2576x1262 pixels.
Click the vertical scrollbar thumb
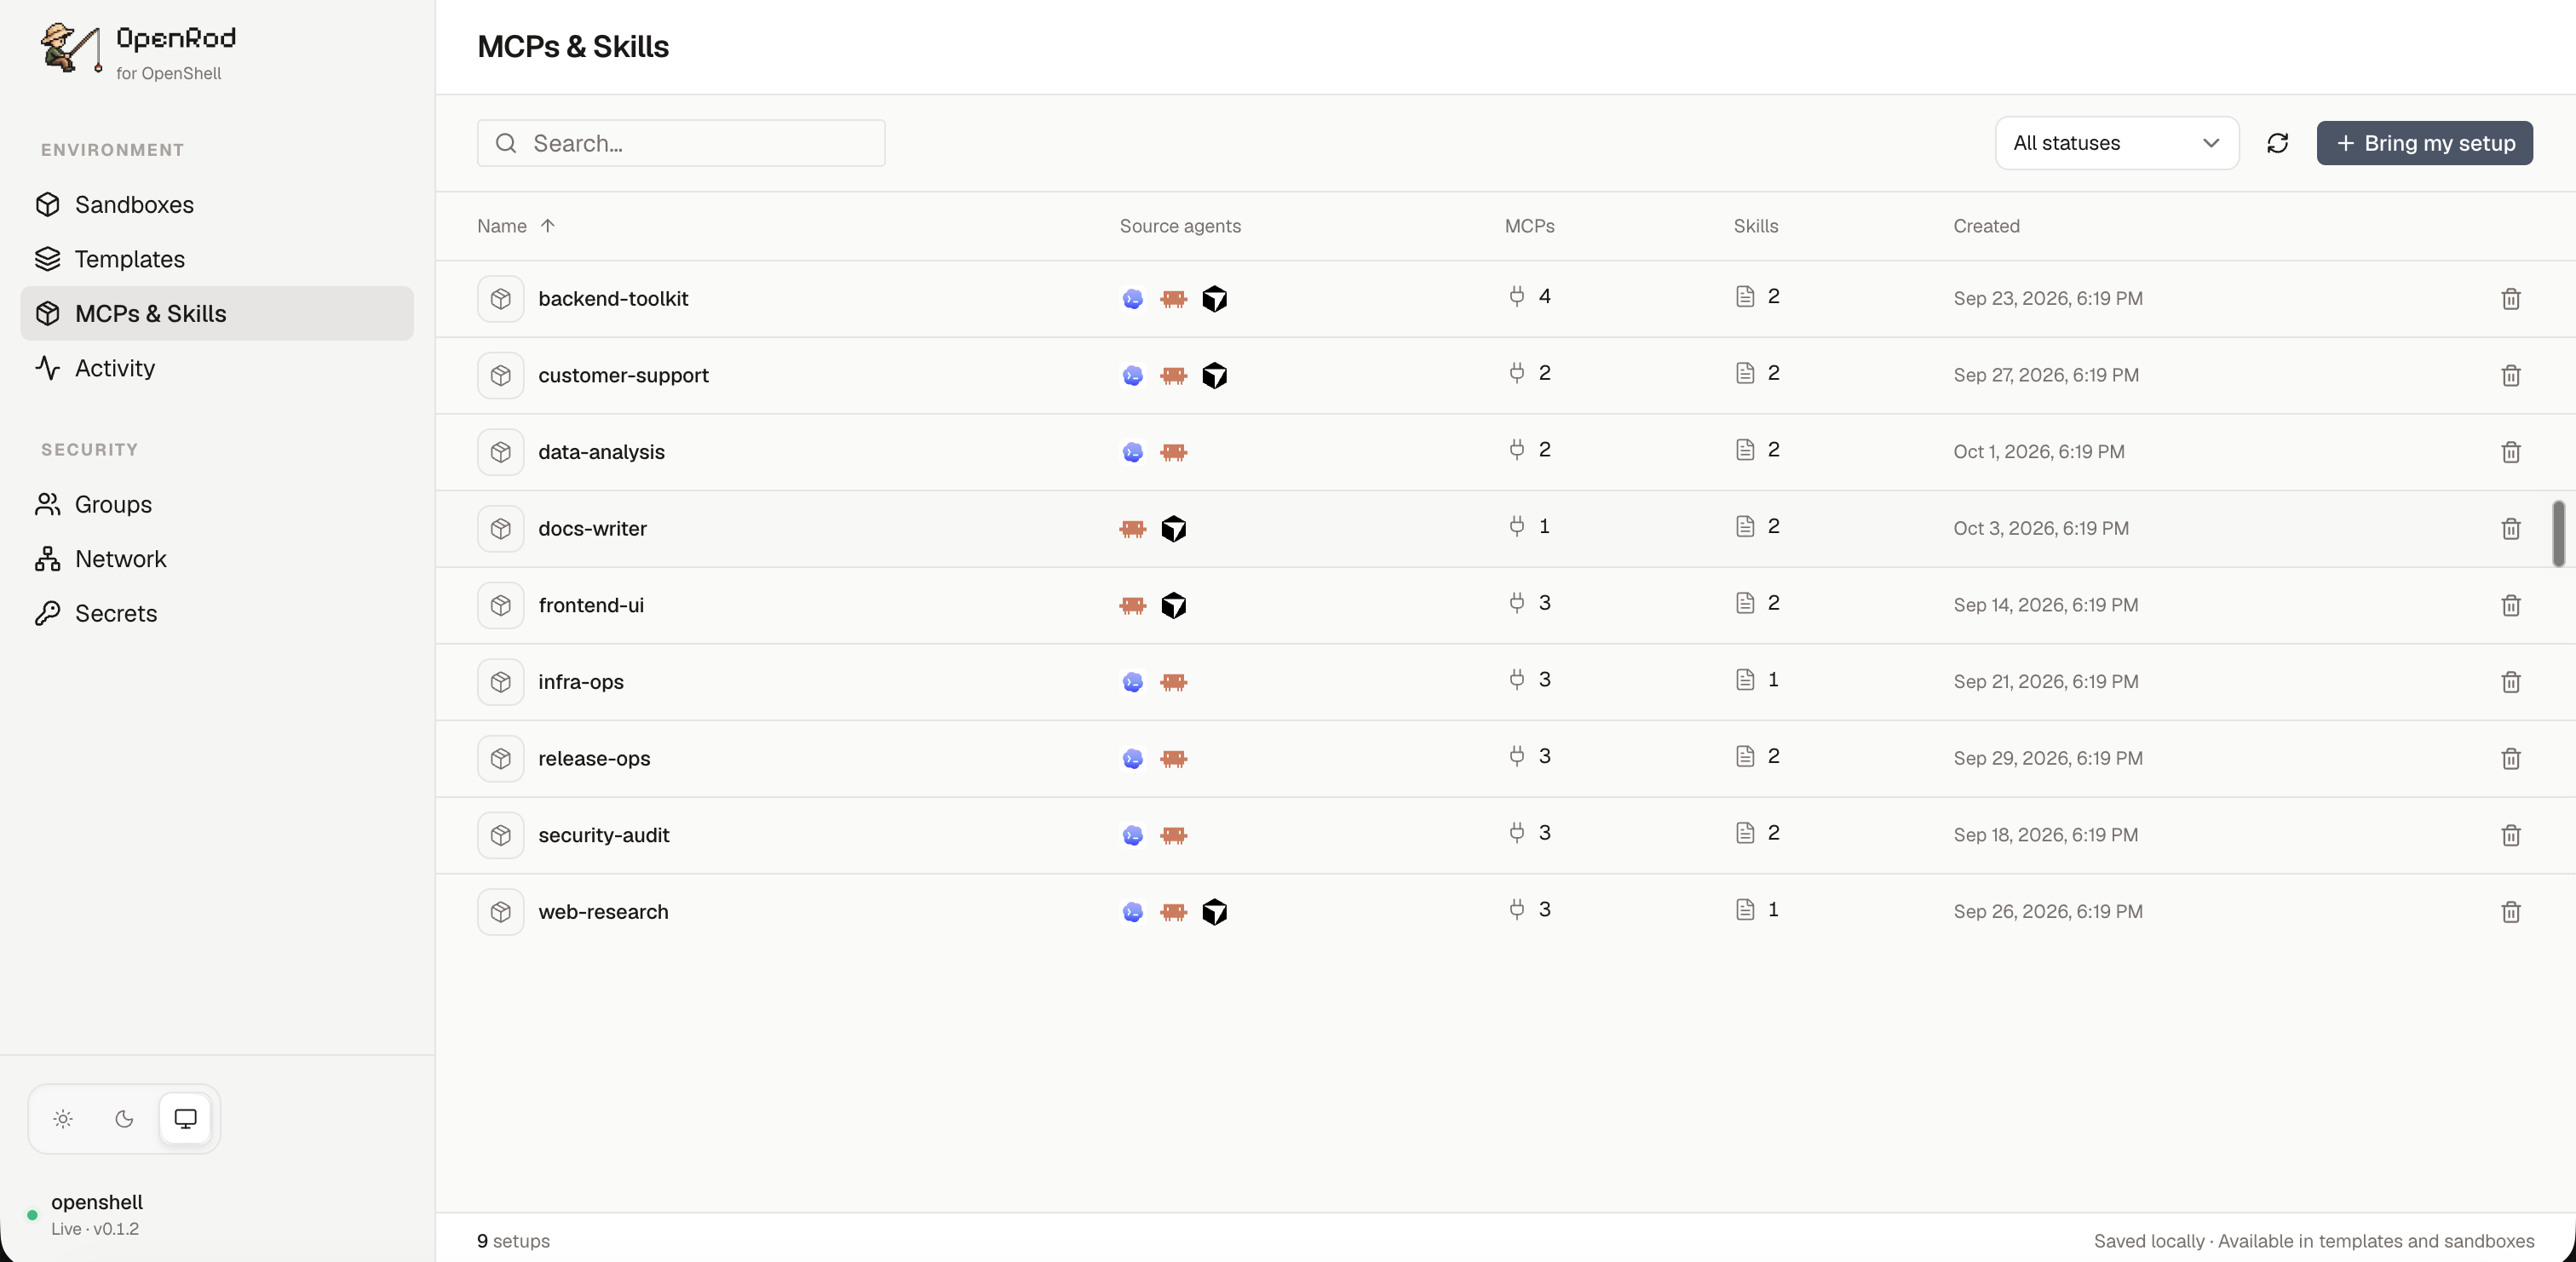[2558, 533]
